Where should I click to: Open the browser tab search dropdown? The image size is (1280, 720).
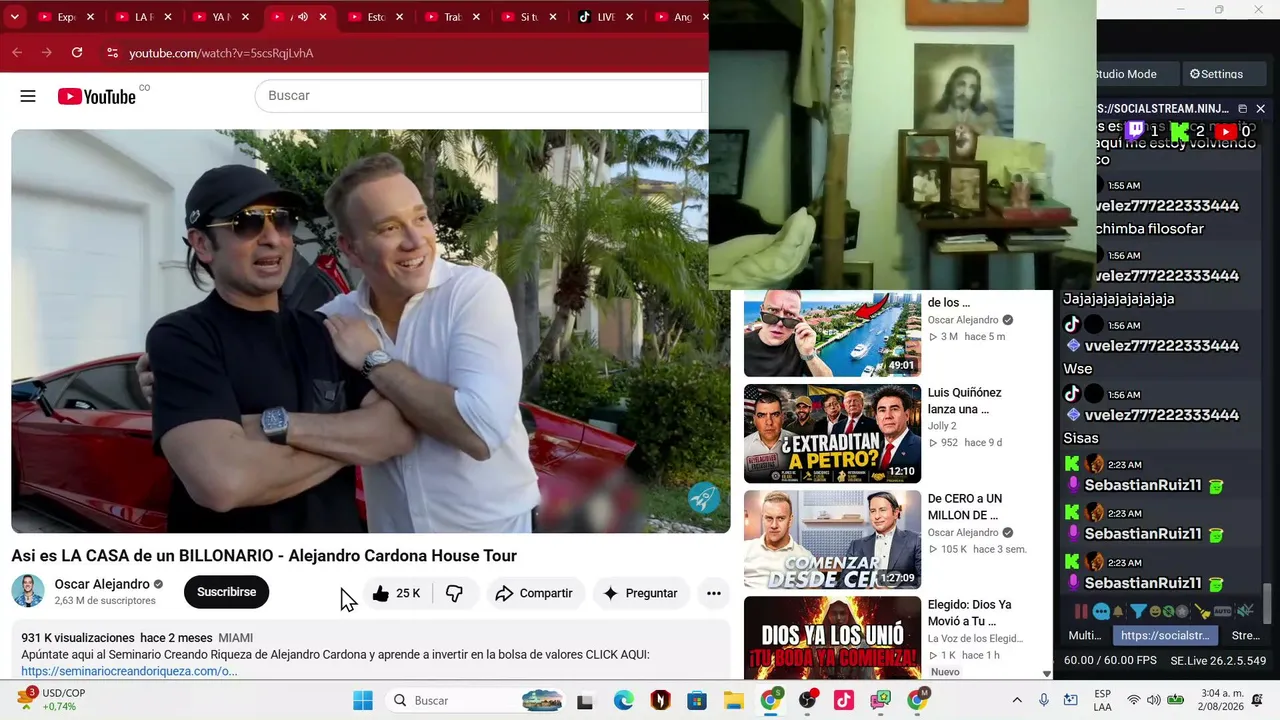click(14, 17)
